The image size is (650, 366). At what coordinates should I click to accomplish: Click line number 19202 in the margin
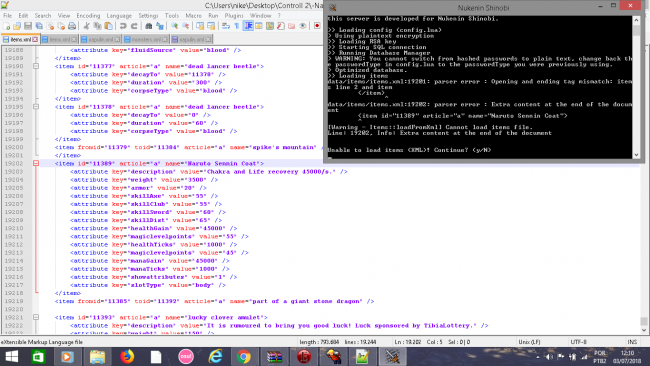tap(14, 164)
